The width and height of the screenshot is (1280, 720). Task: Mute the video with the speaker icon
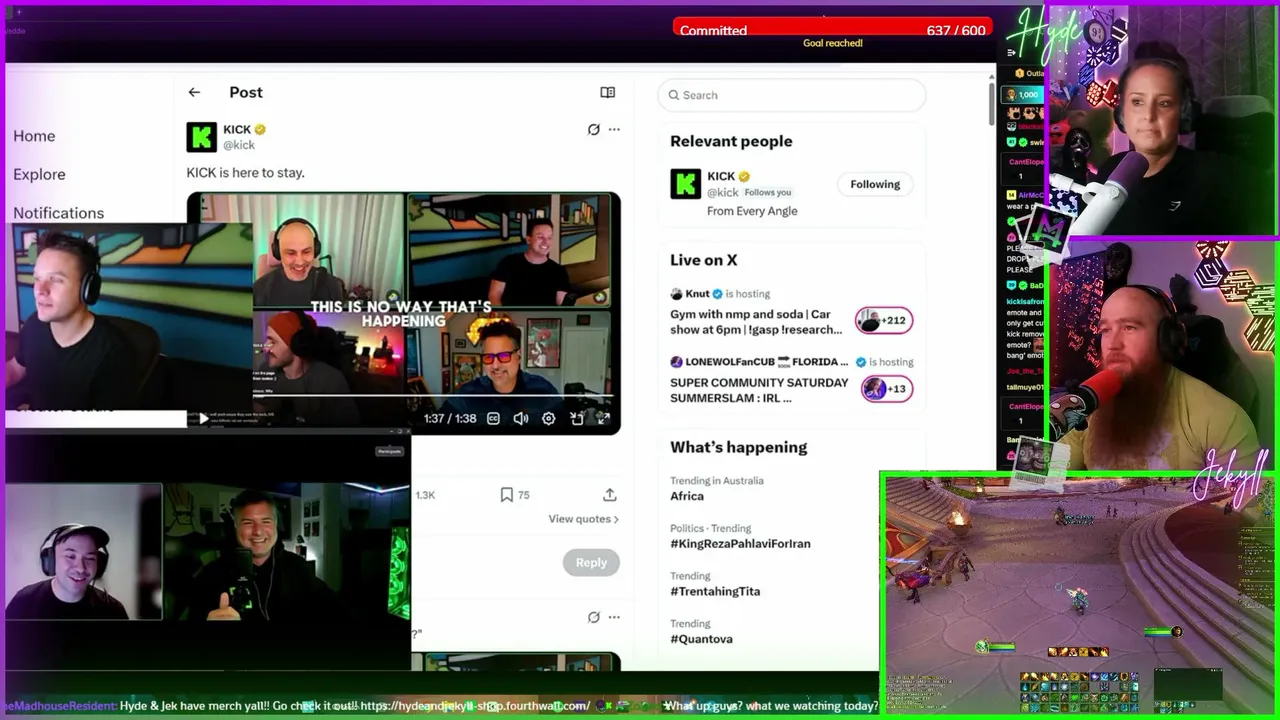[521, 418]
